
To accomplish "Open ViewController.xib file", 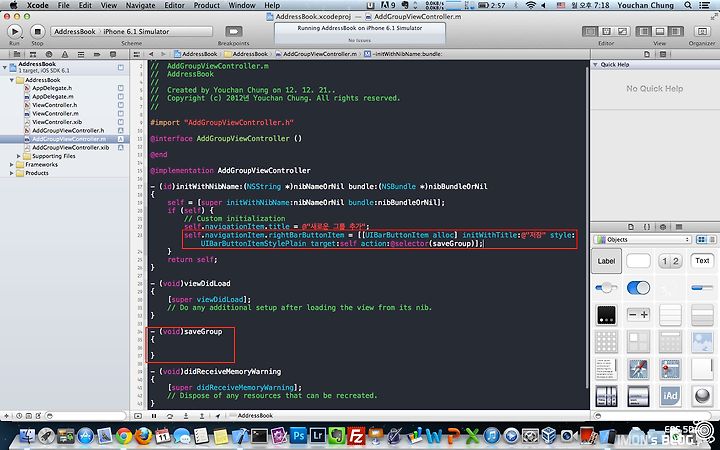I will [56, 122].
